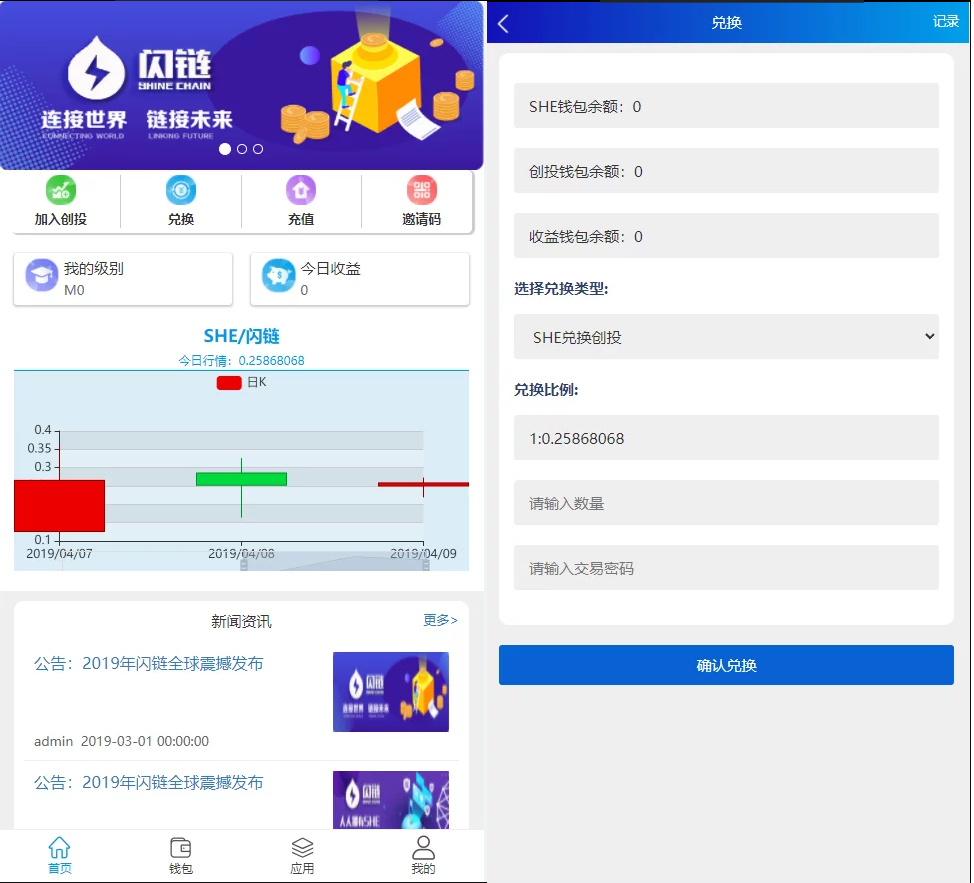Open the 加入创投 feature icon

60,200
